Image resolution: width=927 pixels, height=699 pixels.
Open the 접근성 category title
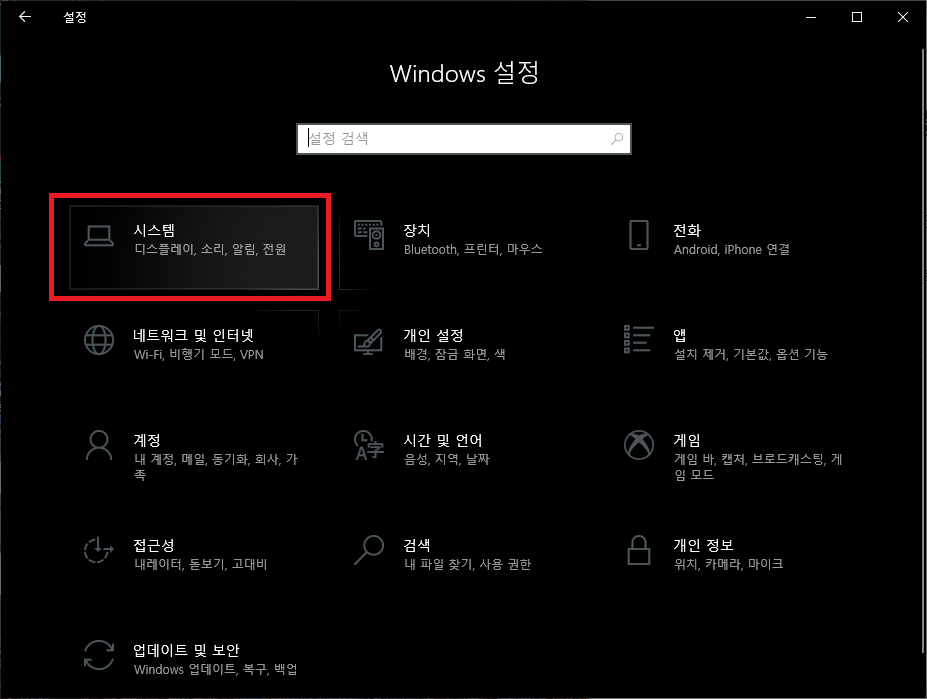[x=154, y=545]
